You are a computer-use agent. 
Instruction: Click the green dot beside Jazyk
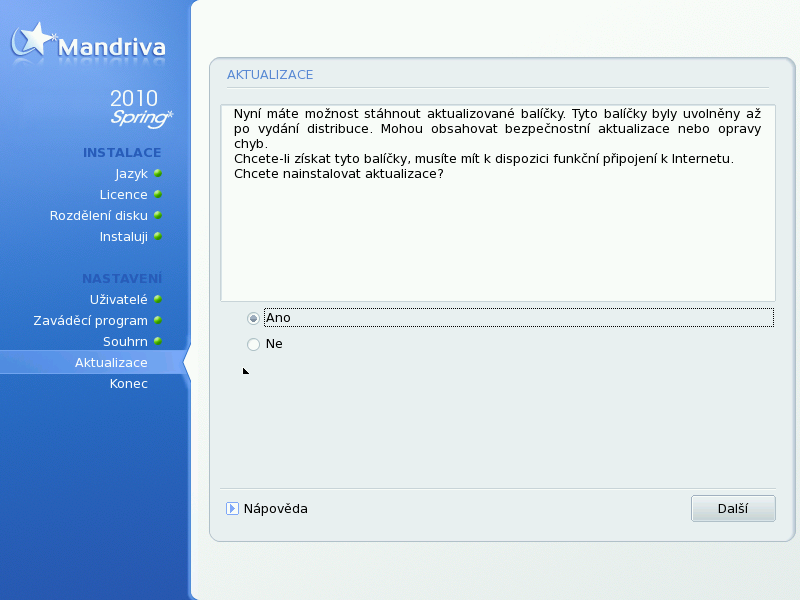tap(158, 173)
